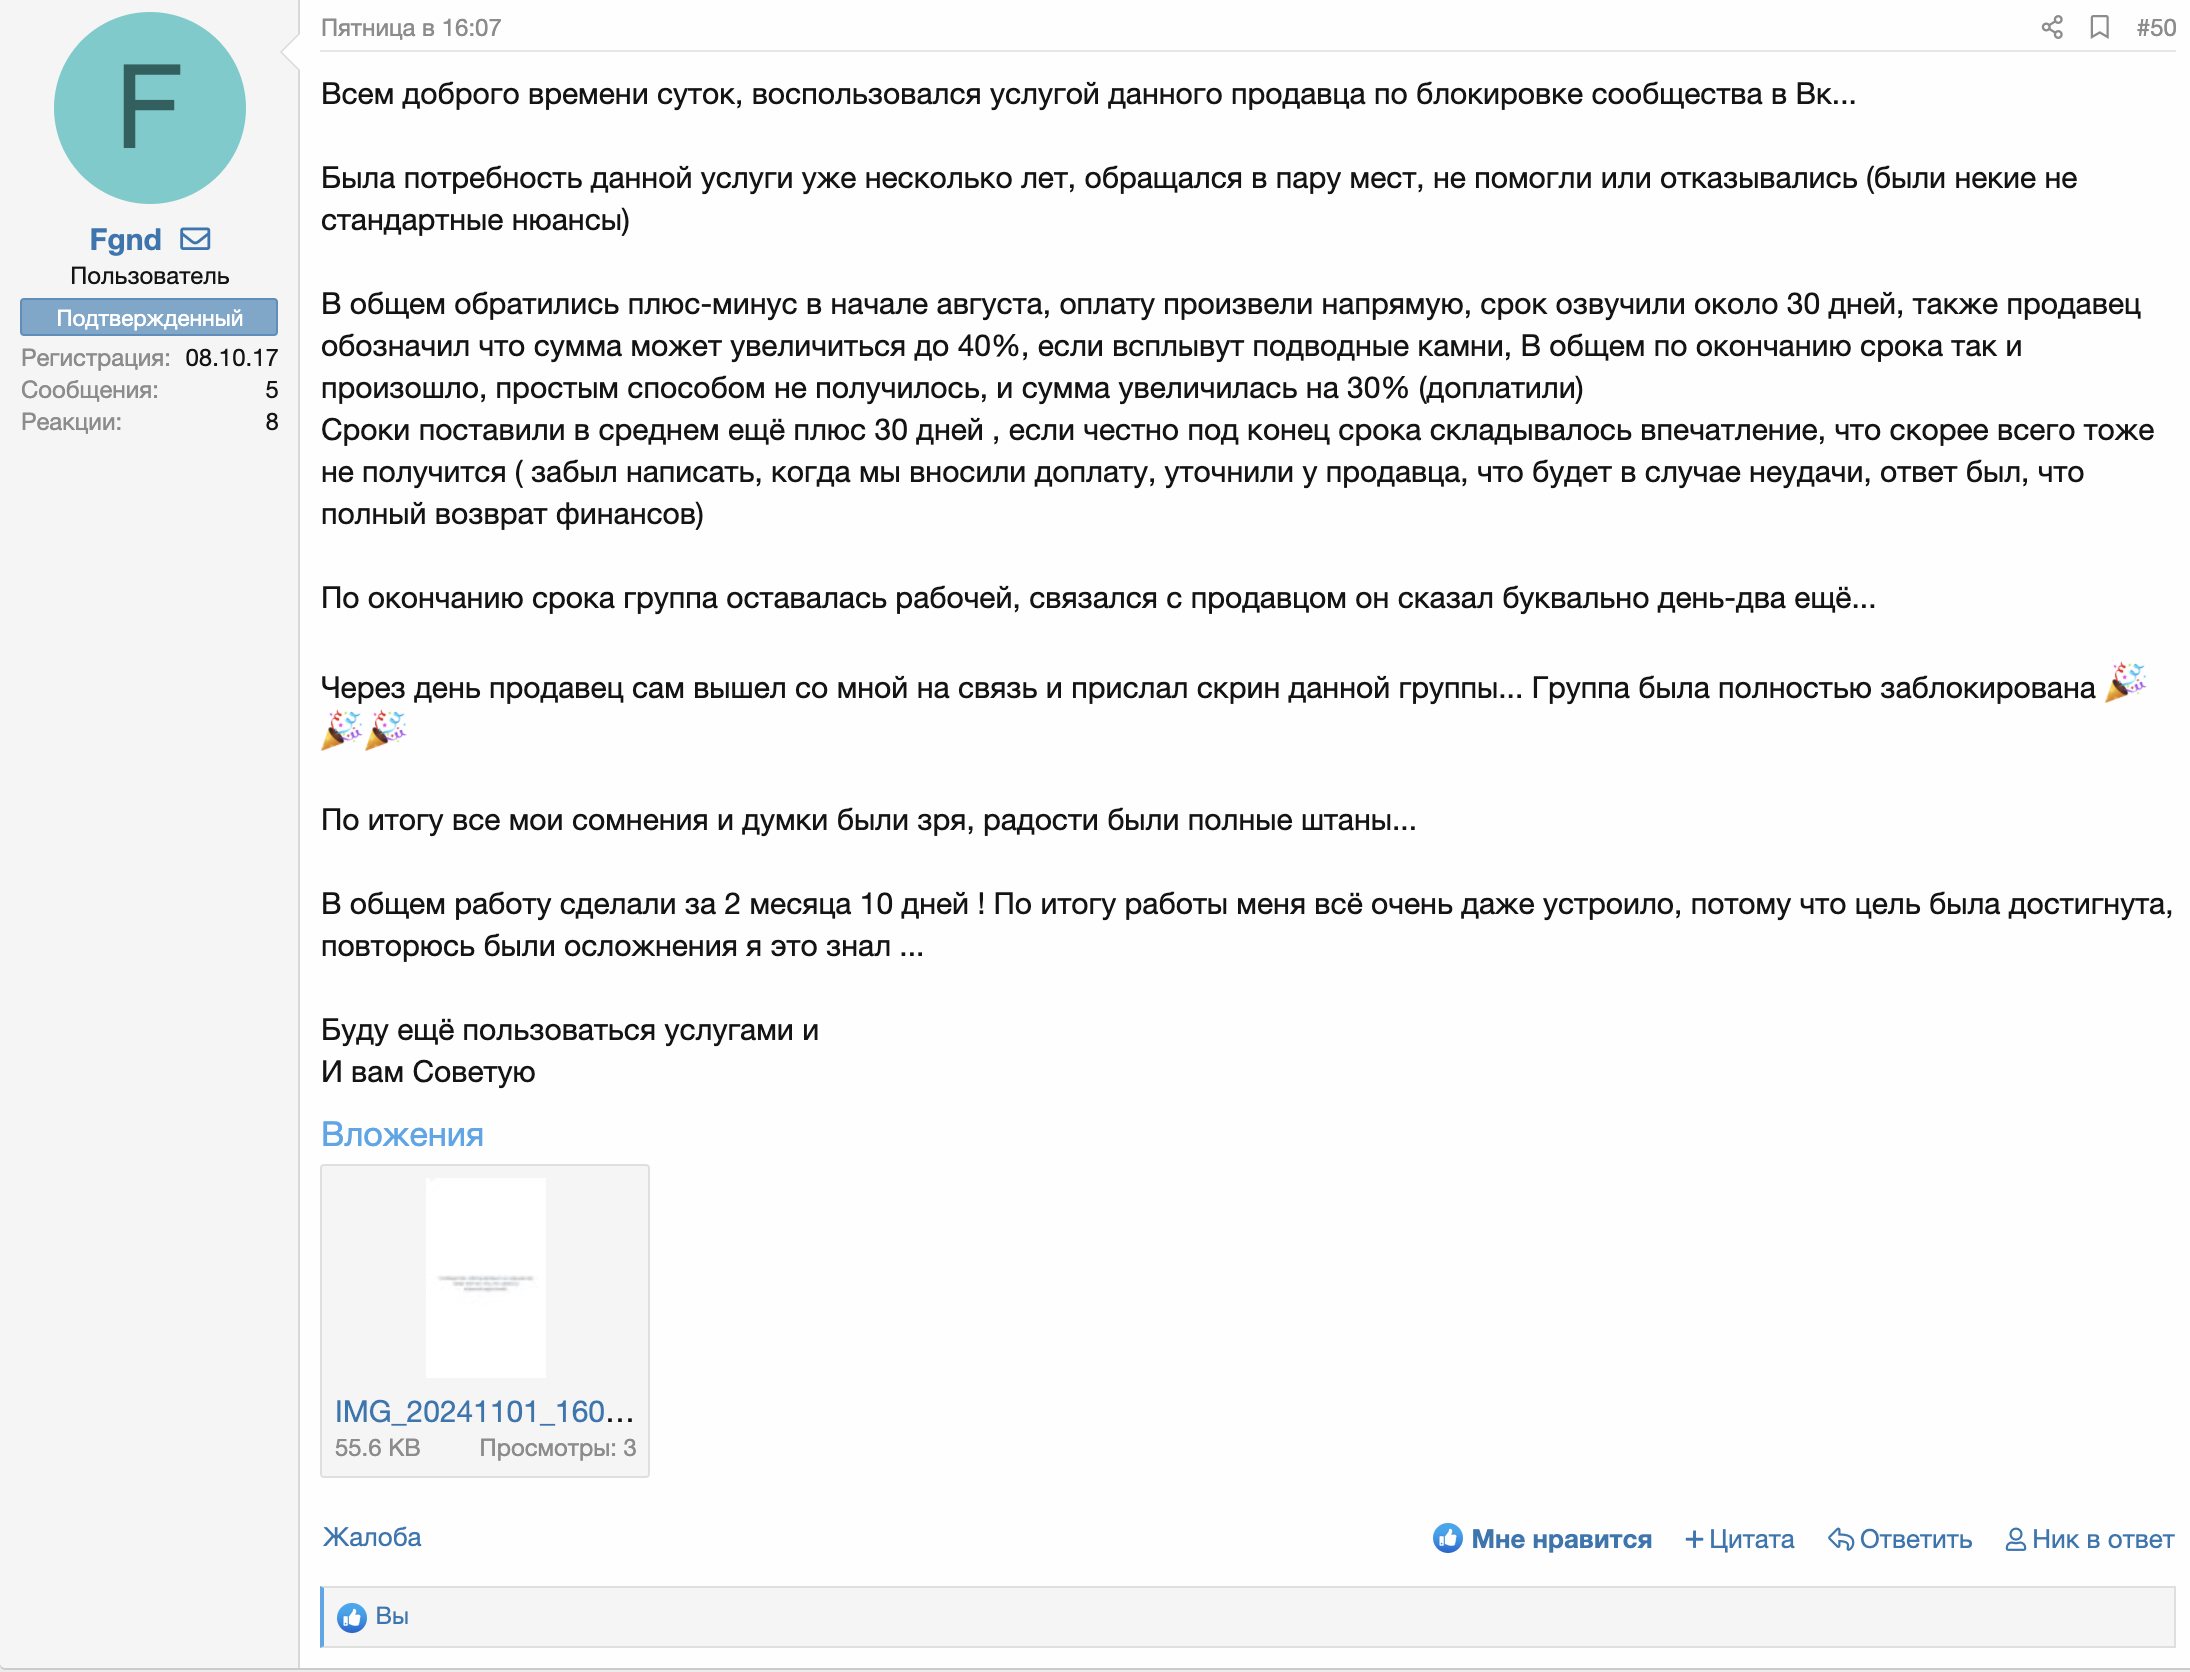Click the Ответить reply button
Image resolution: width=2190 pixels, height=1672 pixels.
[1915, 1539]
